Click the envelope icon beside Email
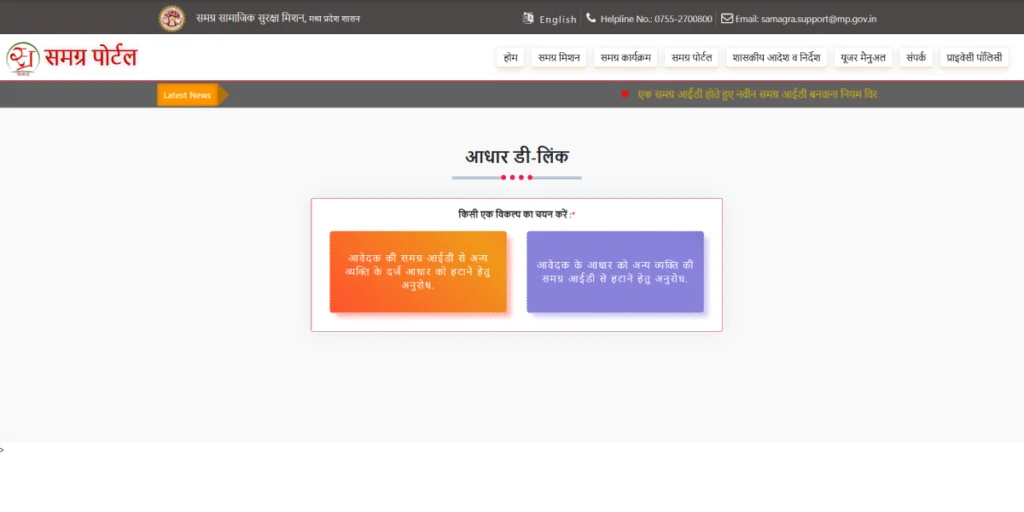The width and height of the screenshot is (1024, 512). tap(727, 18)
